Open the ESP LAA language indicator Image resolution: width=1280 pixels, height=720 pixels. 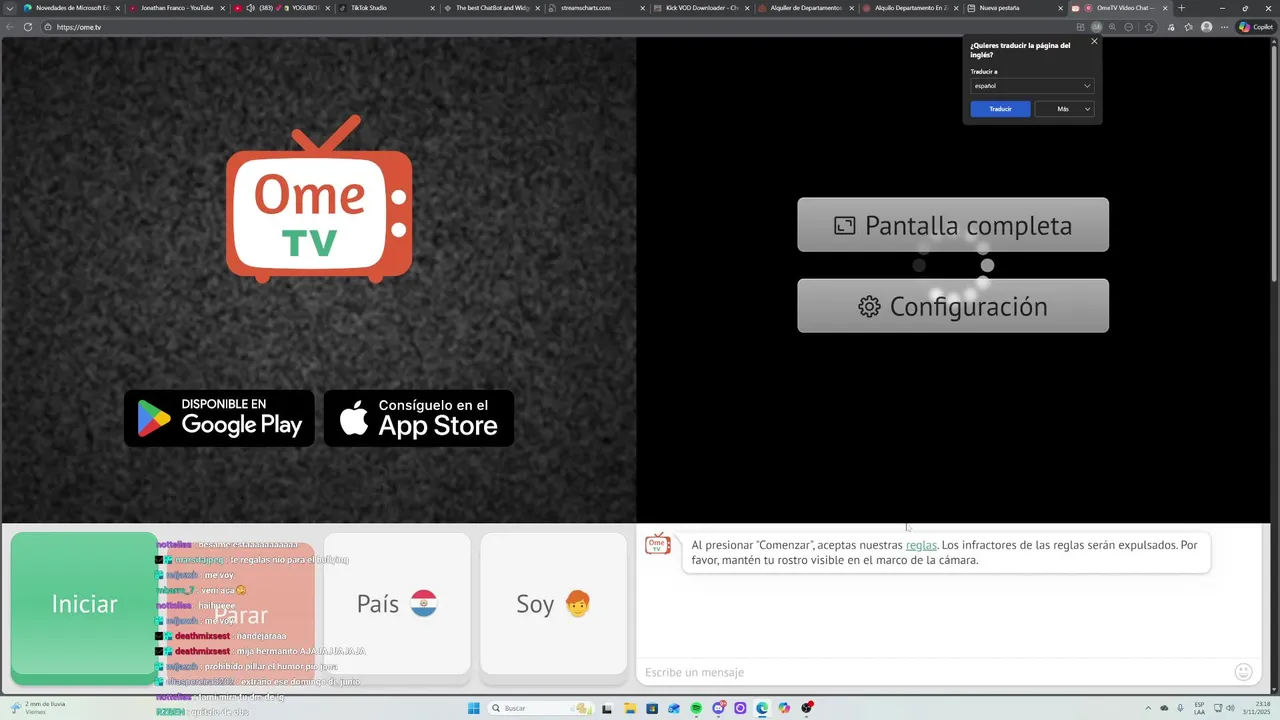point(1200,708)
